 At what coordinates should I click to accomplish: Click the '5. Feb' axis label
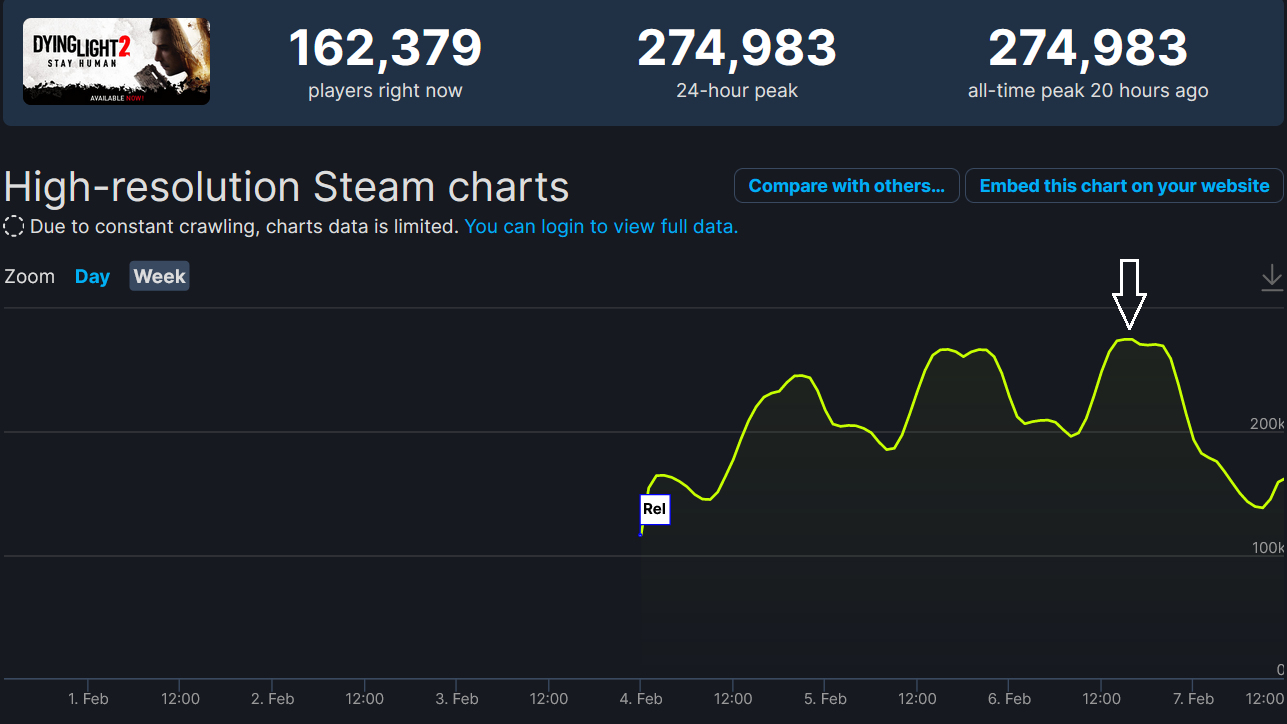(x=825, y=699)
